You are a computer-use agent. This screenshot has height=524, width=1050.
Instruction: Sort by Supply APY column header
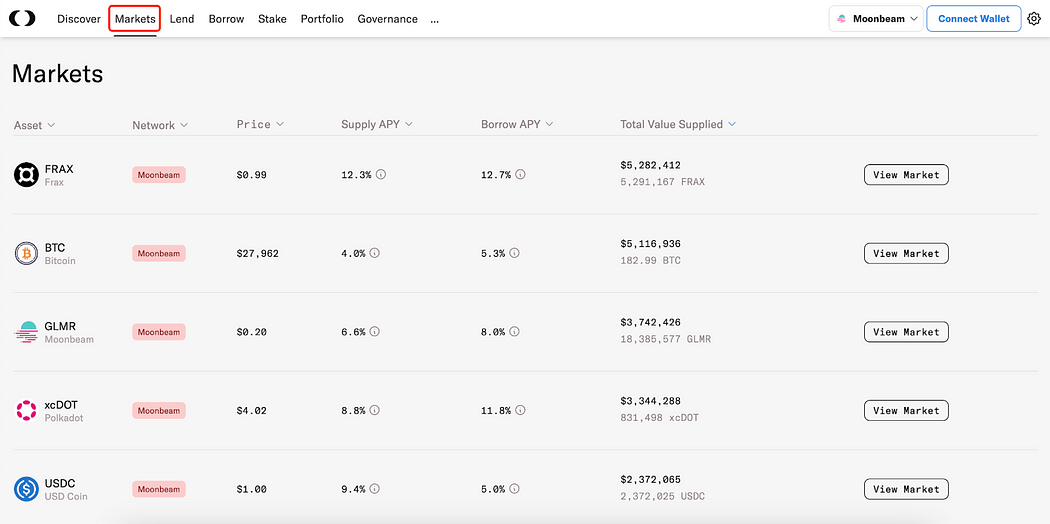pyautogui.click(x=377, y=124)
